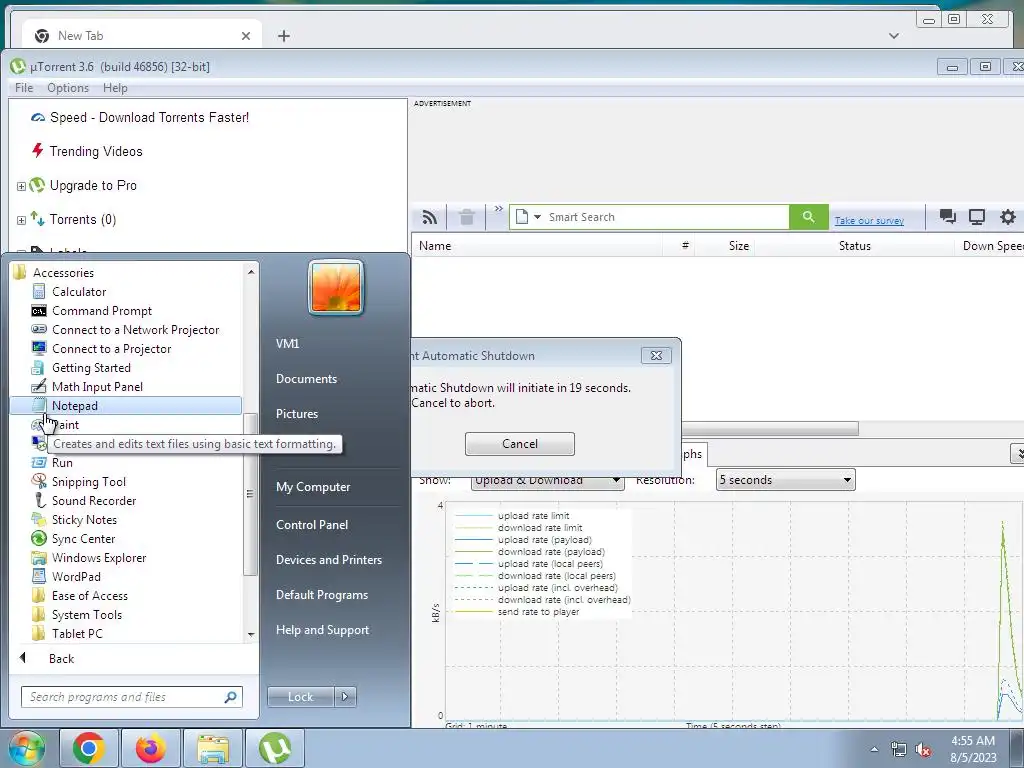Open Sound Recorder
This screenshot has height=768, width=1024.
point(94,500)
